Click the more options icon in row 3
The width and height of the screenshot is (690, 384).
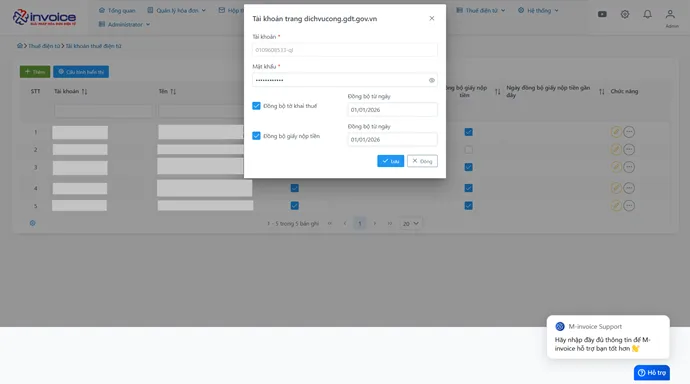tap(629, 167)
